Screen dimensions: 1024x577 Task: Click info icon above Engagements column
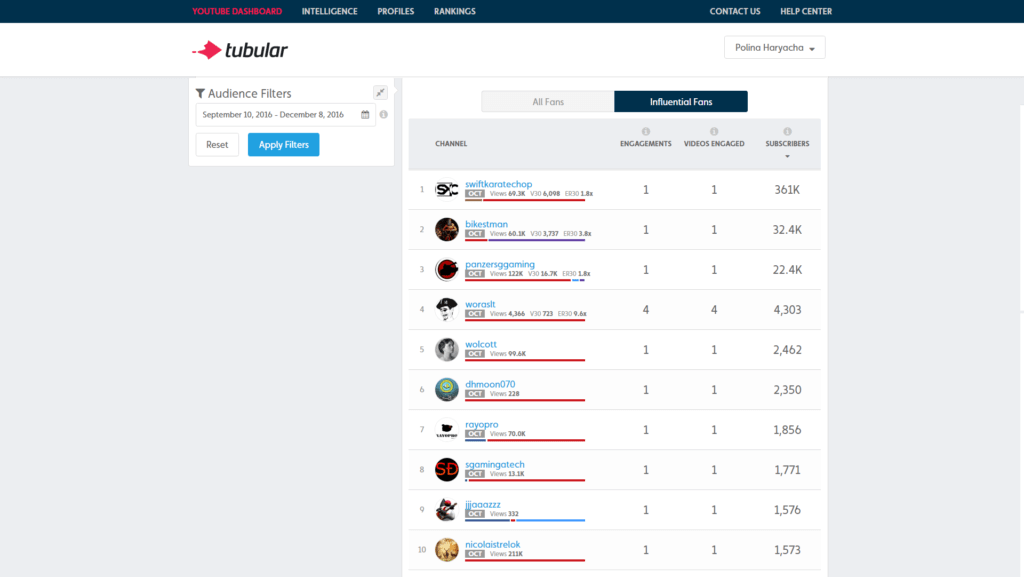(x=646, y=131)
